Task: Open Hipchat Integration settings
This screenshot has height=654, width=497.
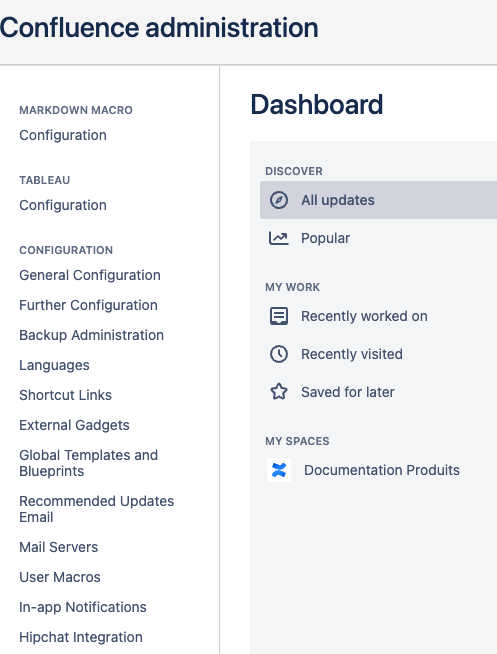Action: point(81,637)
